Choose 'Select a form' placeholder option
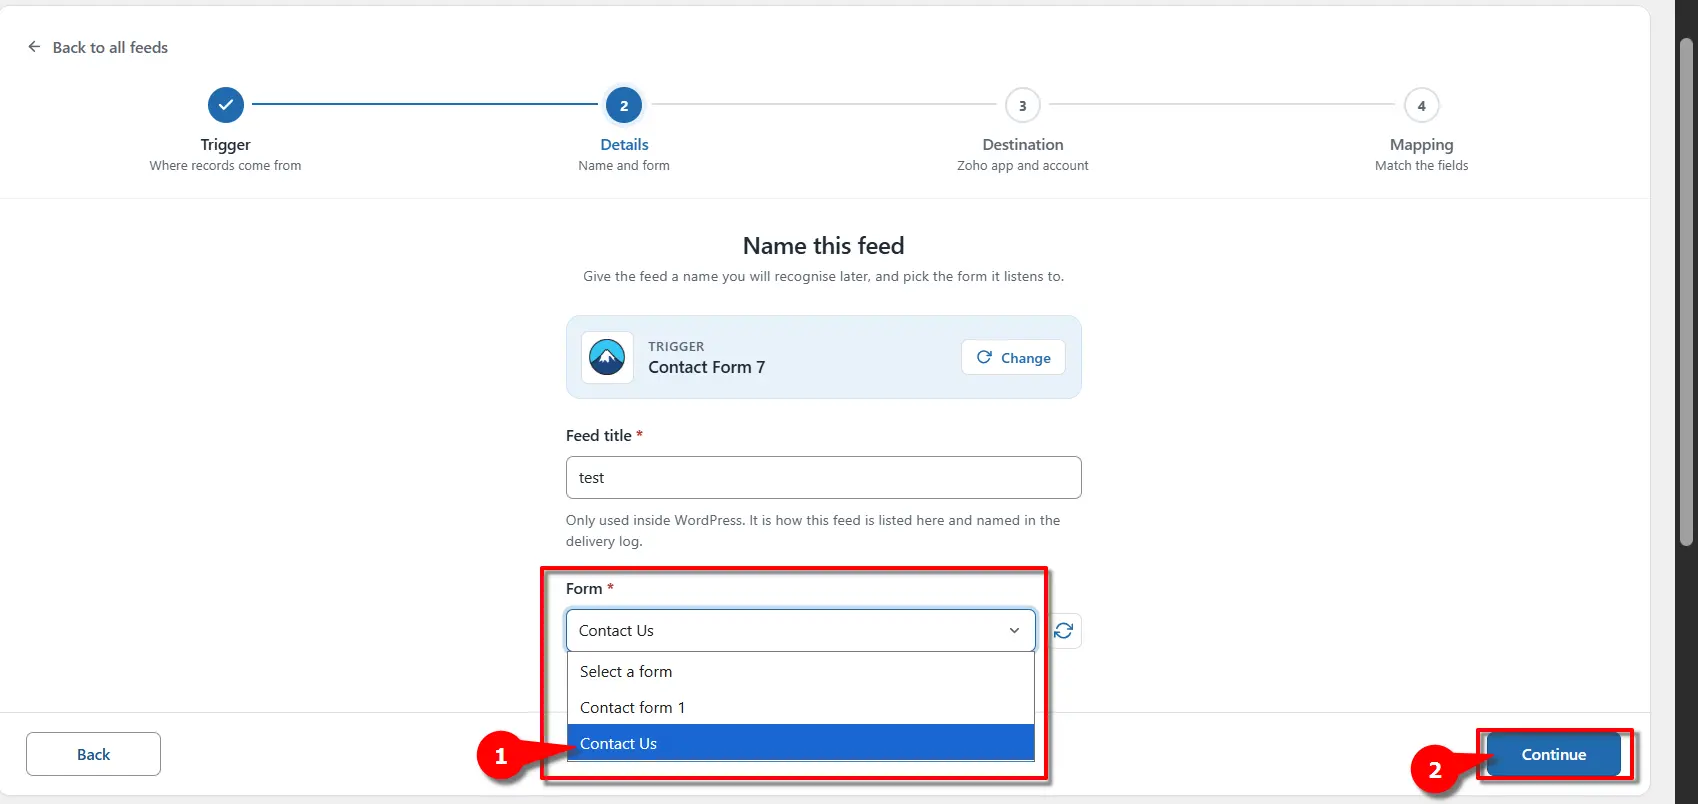The width and height of the screenshot is (1698, 804). [x=800, y=672]
